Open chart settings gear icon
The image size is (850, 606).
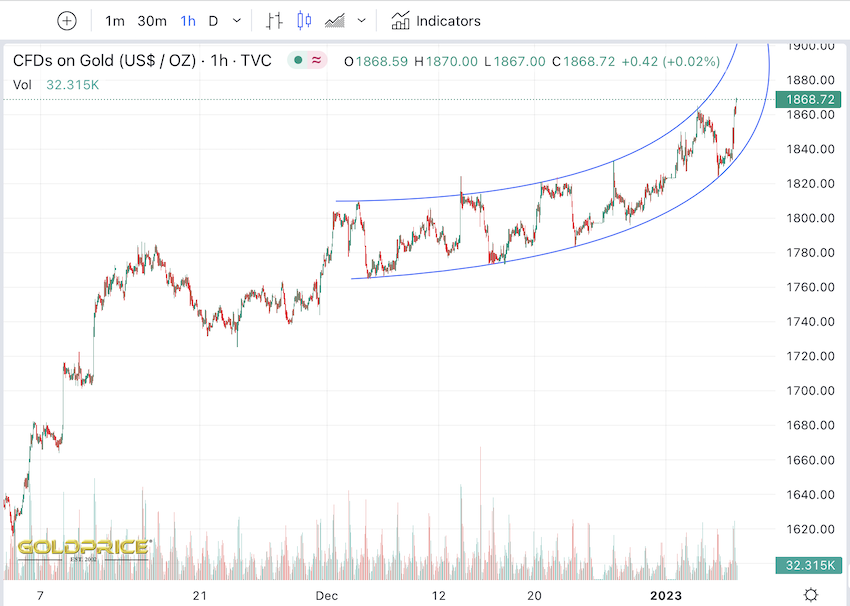click(811, 595)
